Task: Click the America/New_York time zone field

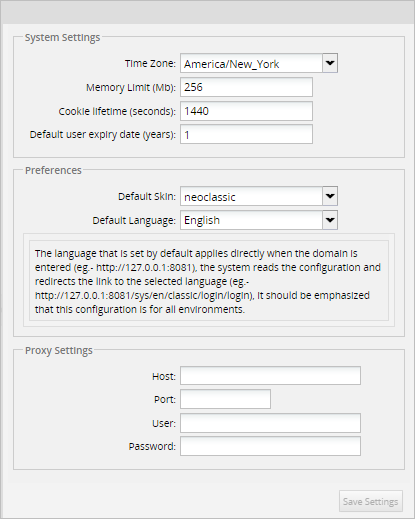Action: pos(251,63)
